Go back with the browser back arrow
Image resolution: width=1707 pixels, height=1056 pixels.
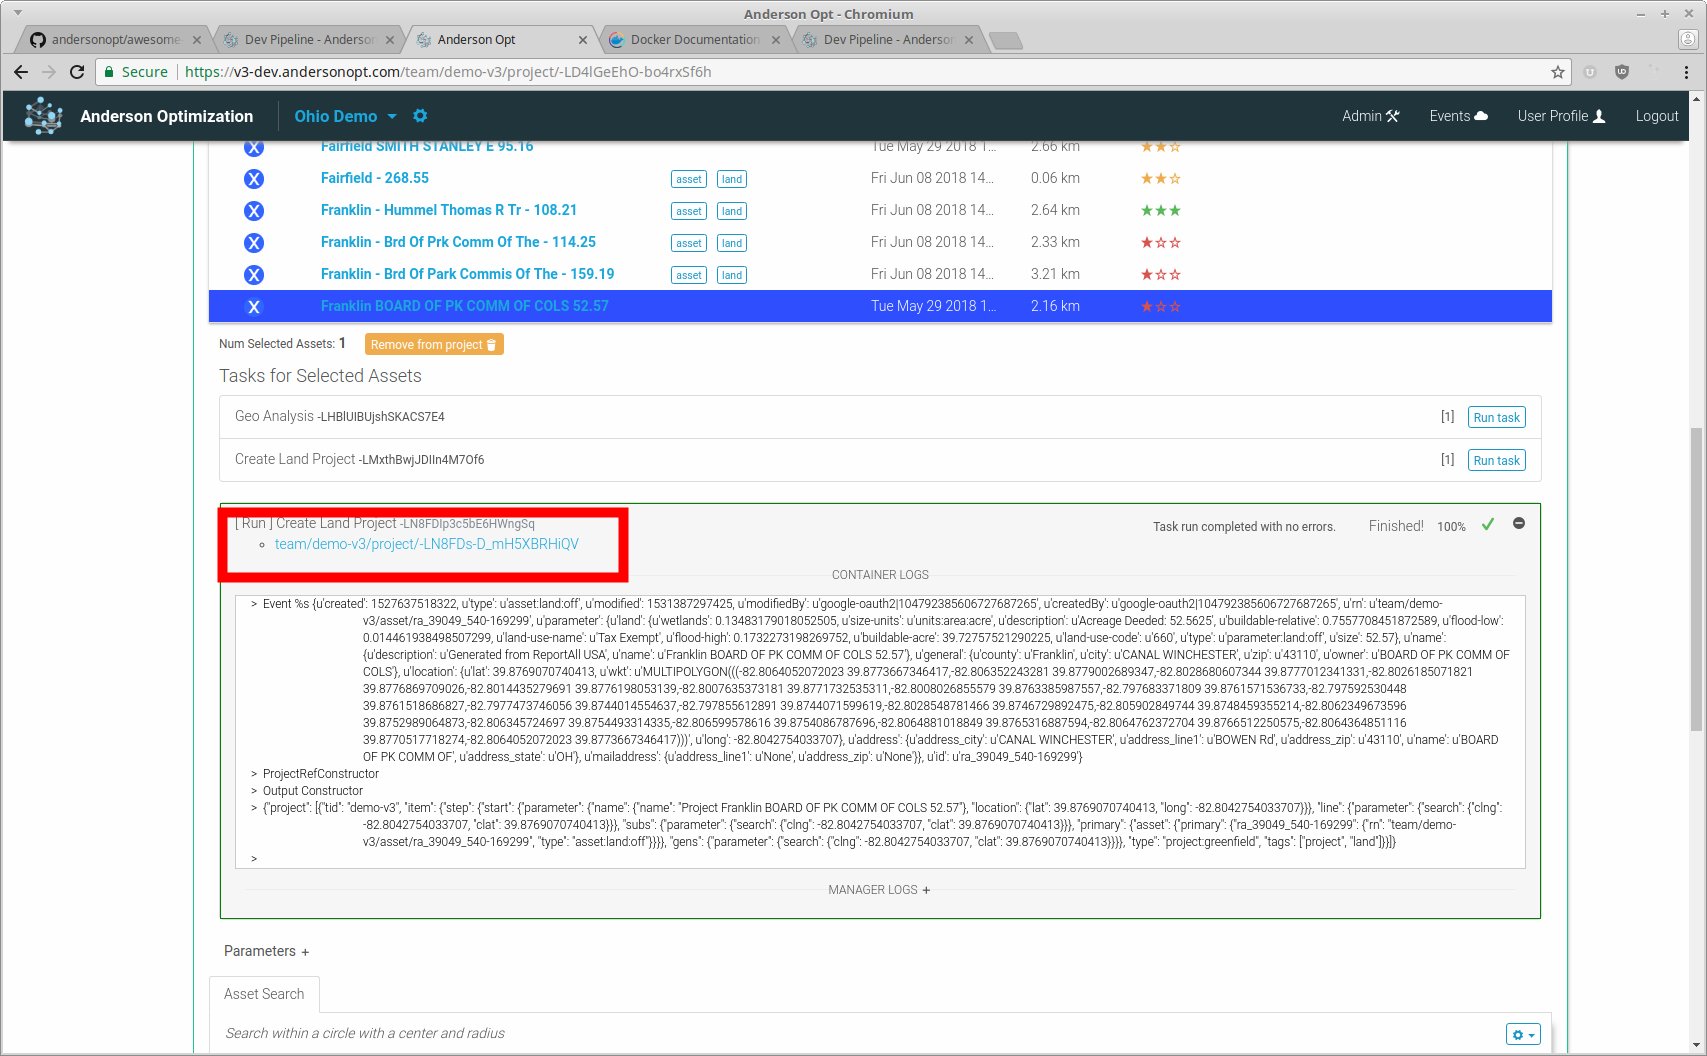point(21,72)
